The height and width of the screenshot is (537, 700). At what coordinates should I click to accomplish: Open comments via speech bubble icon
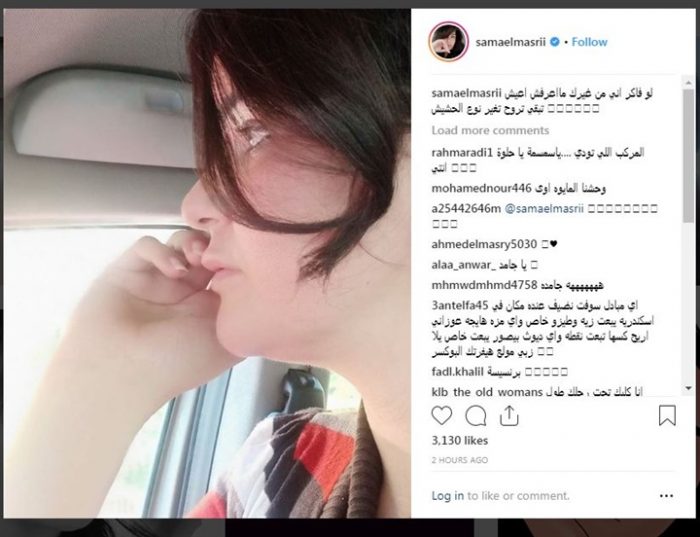pos(475,416)
